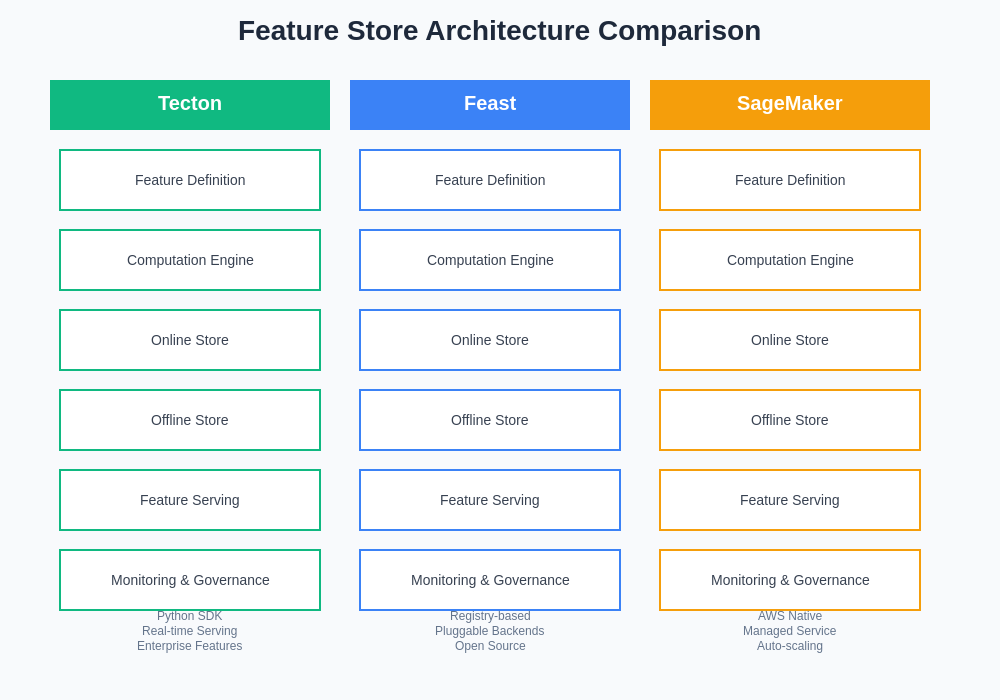Click Feast's Monitoring & Governance box
This screenshot has height=700, width=1000.
pos(490,580)
